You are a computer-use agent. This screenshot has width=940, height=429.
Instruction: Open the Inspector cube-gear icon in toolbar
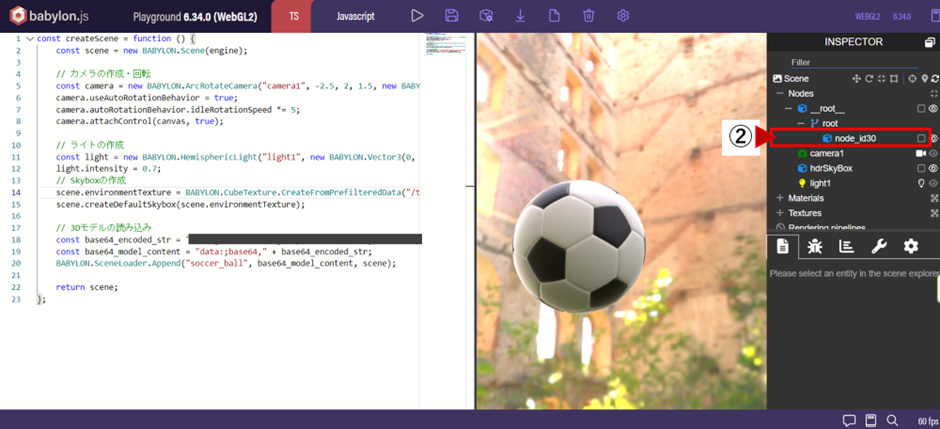[x=486, y=16]
